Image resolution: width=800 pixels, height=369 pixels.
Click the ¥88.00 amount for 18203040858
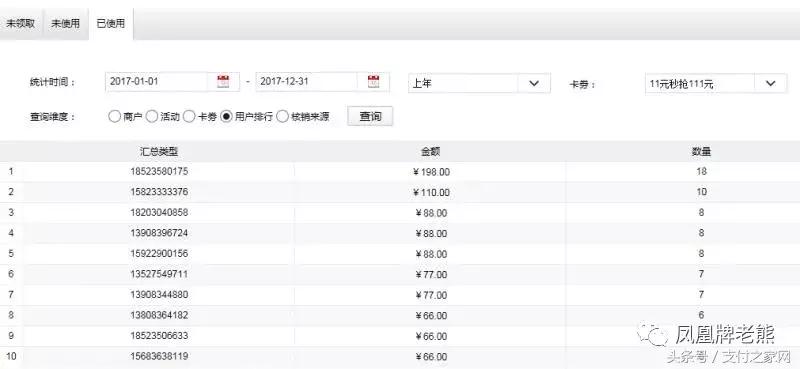coord(431,213)
